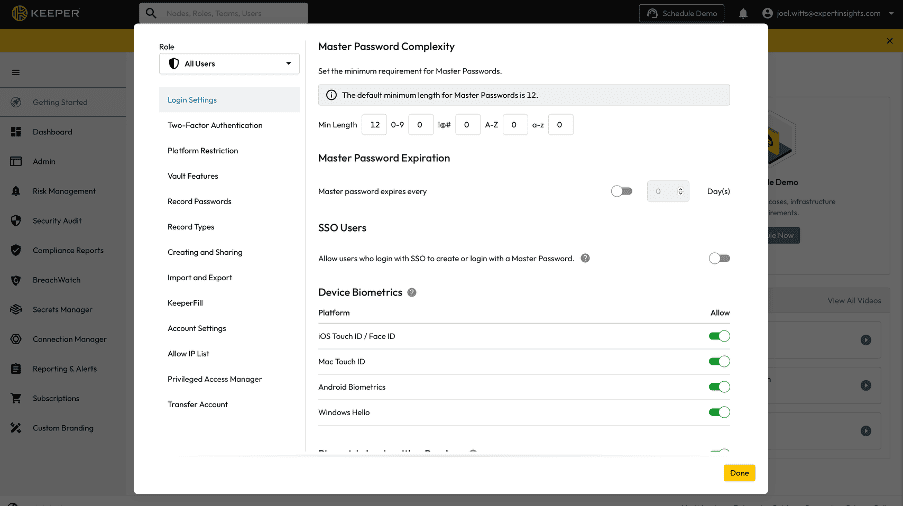Click the special characters count field
904x506 pixels.
pyautogui.click(x=468, y=124)
